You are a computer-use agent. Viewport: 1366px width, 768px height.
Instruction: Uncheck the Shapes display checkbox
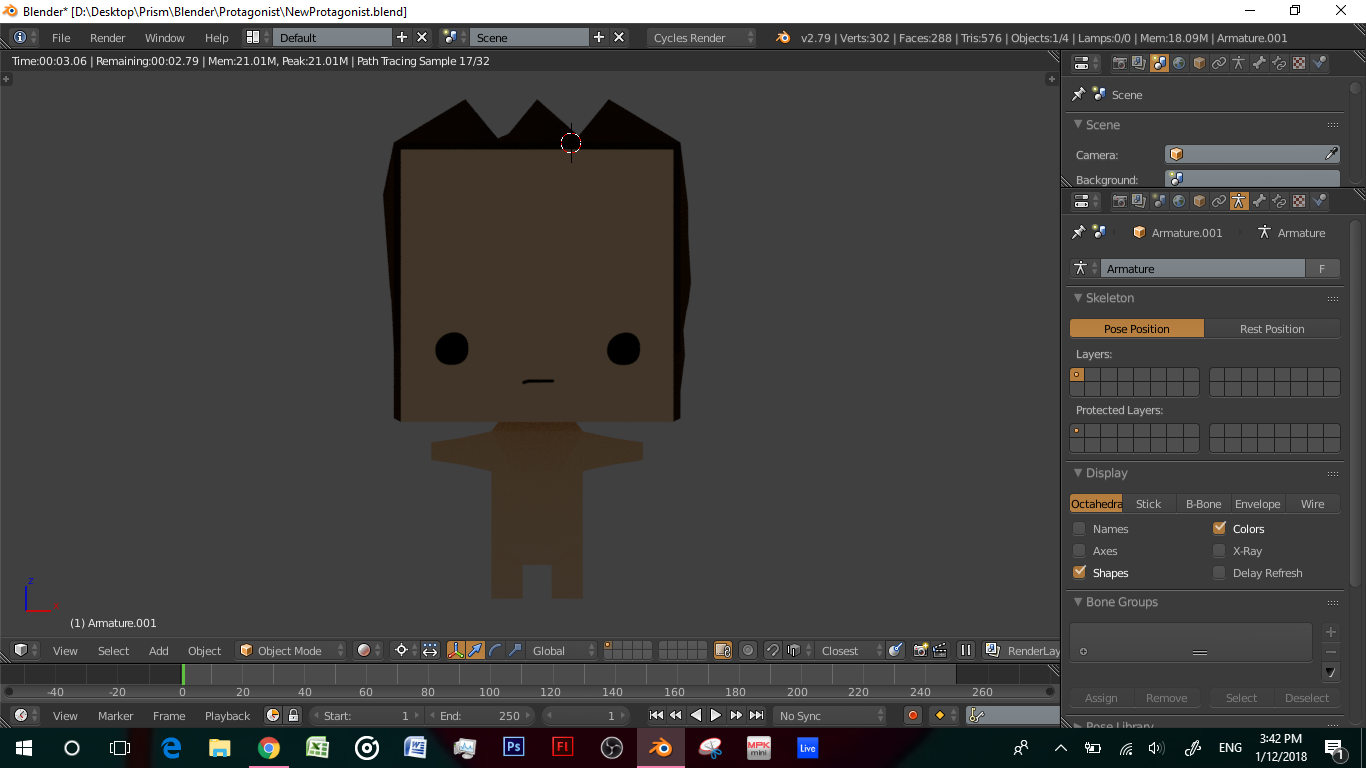[x=1079, y=573]
